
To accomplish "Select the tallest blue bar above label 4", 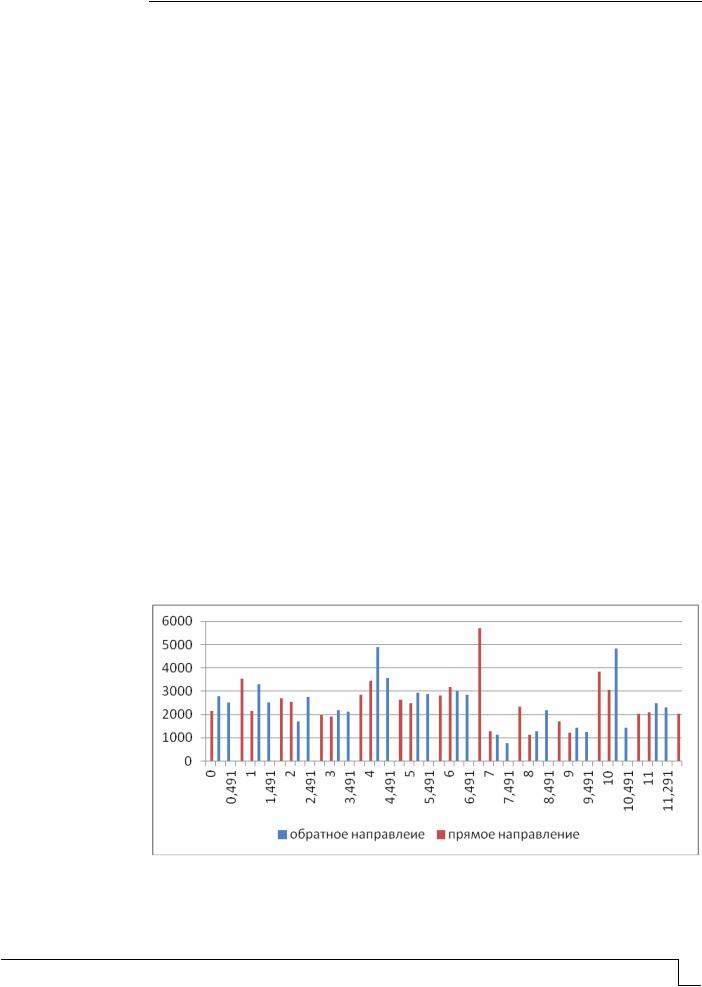I will (378, 704).
